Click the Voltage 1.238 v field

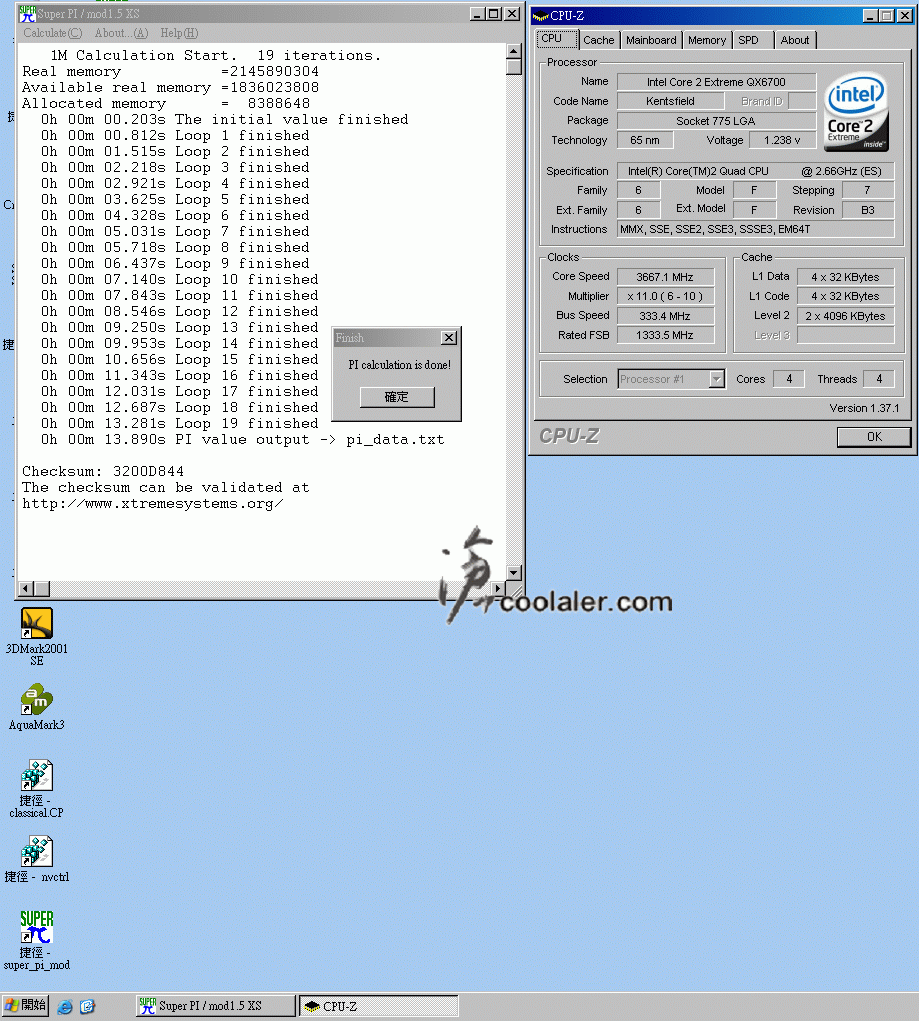pos(782,140)
